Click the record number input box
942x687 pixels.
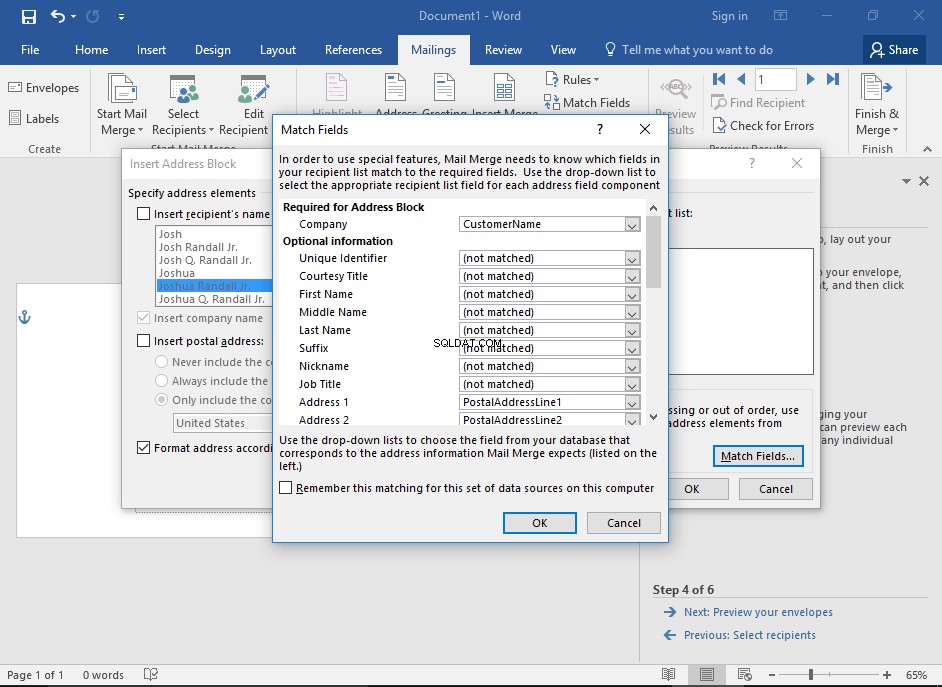[775, 79]
